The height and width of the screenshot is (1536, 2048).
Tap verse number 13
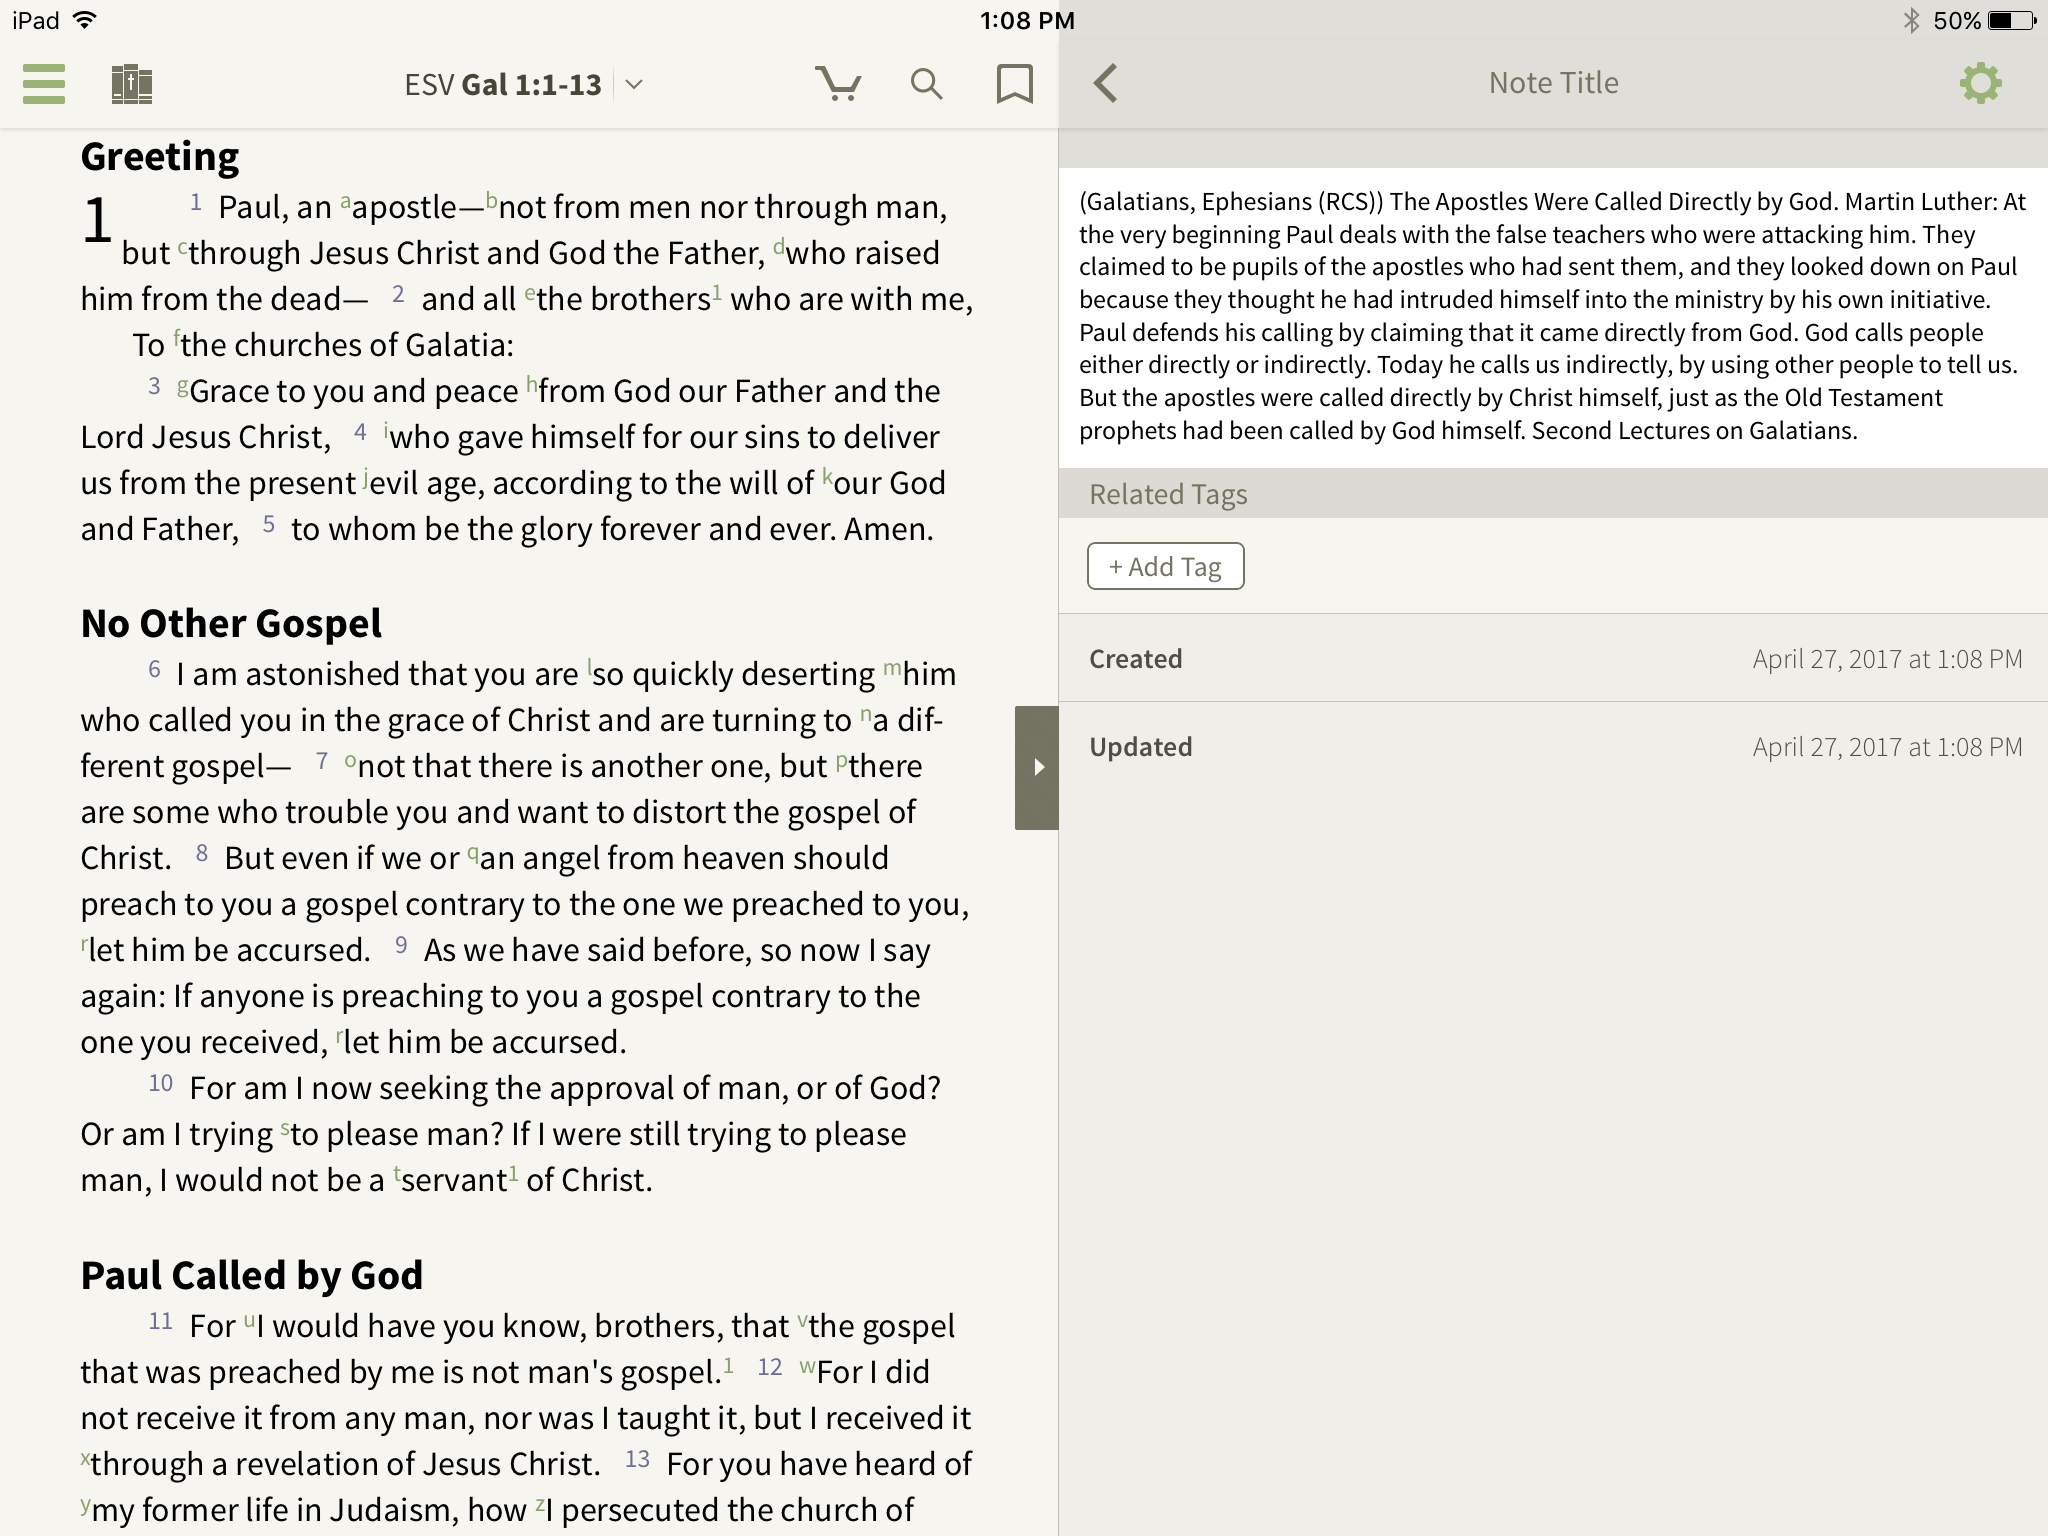[x=638, y=1459]
